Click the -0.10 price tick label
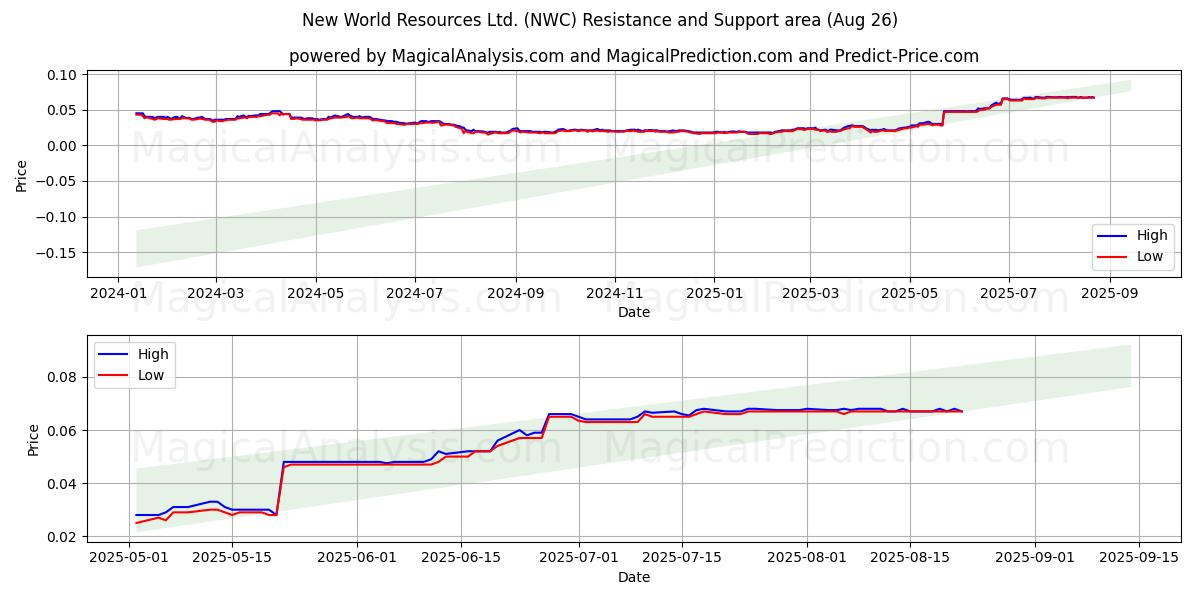This screenshot has width=1200, height=600. [x=58, y=217]
